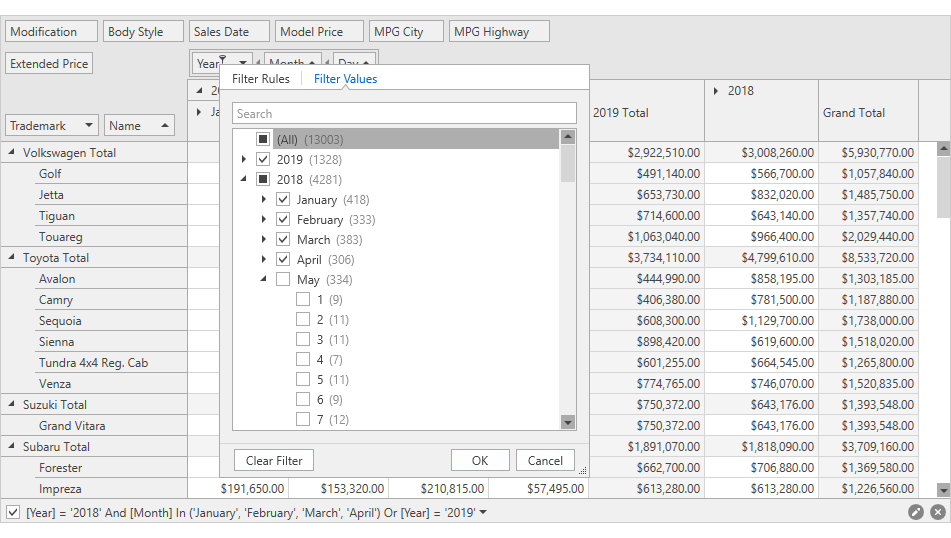Collapse Suzuki Total row group
Screen dimensions: 951x538
(12, 404)
